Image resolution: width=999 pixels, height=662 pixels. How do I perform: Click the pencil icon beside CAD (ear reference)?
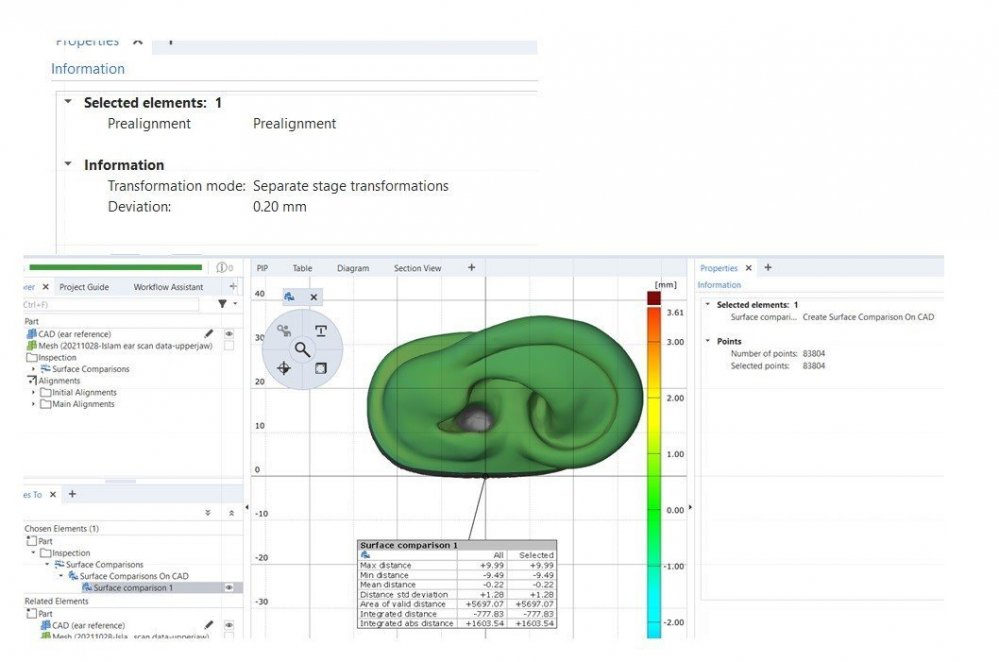click(x=209, y=334)
